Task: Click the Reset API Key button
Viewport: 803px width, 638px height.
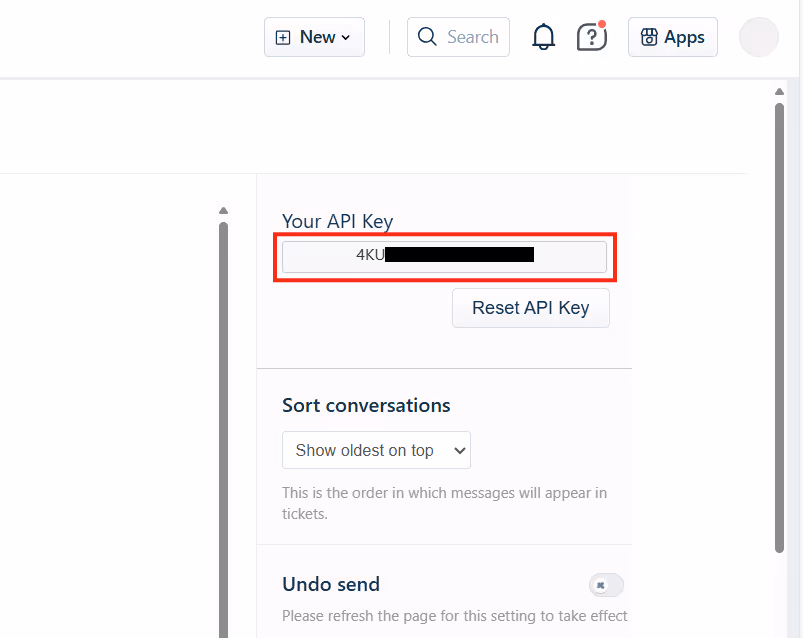Action: pyautogui.click(x=531, y=308)
